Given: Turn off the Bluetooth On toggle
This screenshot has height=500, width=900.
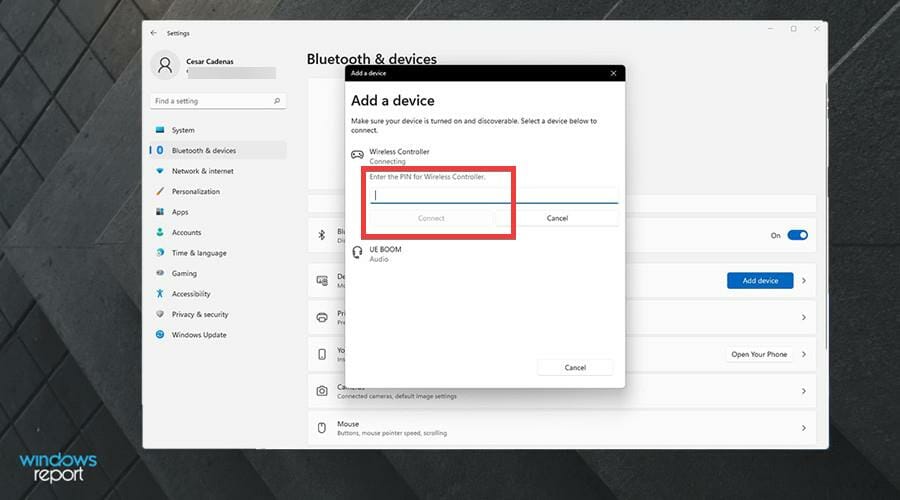Looking at the screenshot, I should pos(797,235).
